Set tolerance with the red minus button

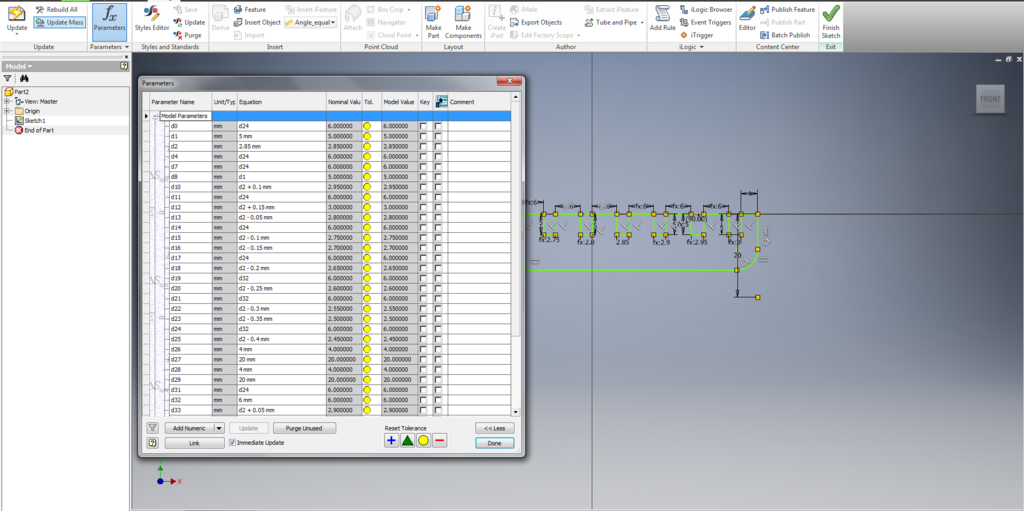coord(440,440)
